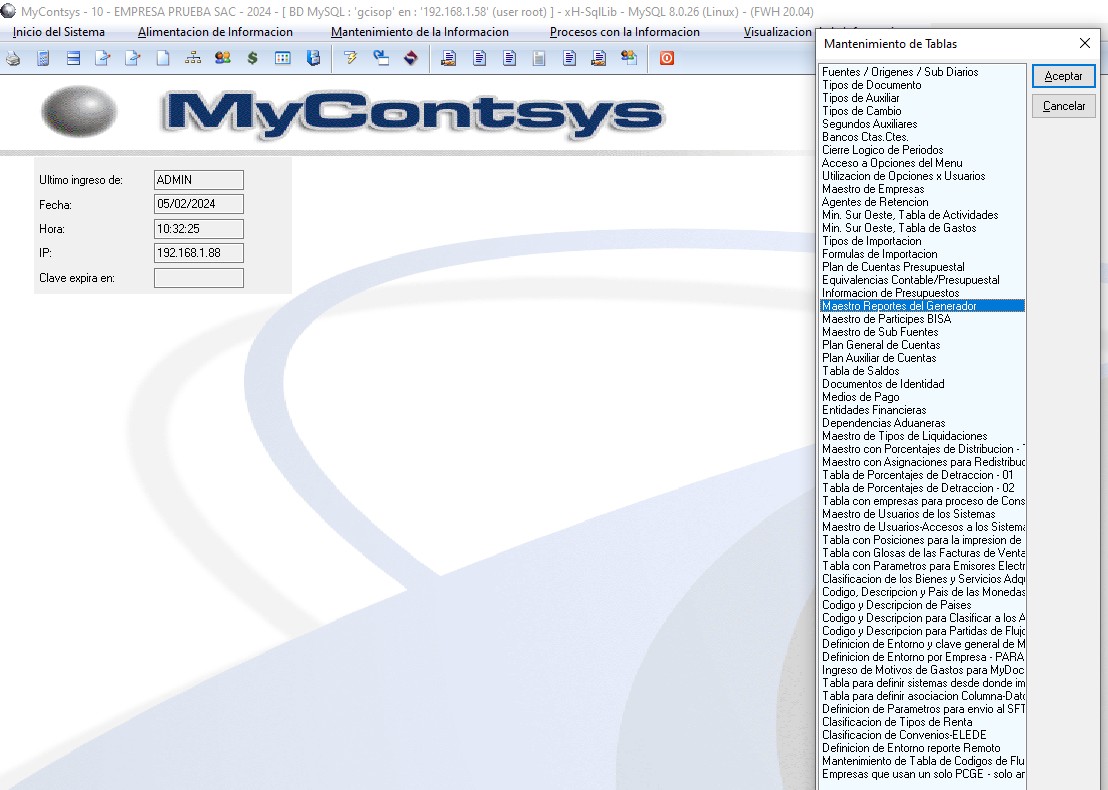Click the red power exit icon
The width and height of the screenshot is (1108, 790).
coord(667,59)
